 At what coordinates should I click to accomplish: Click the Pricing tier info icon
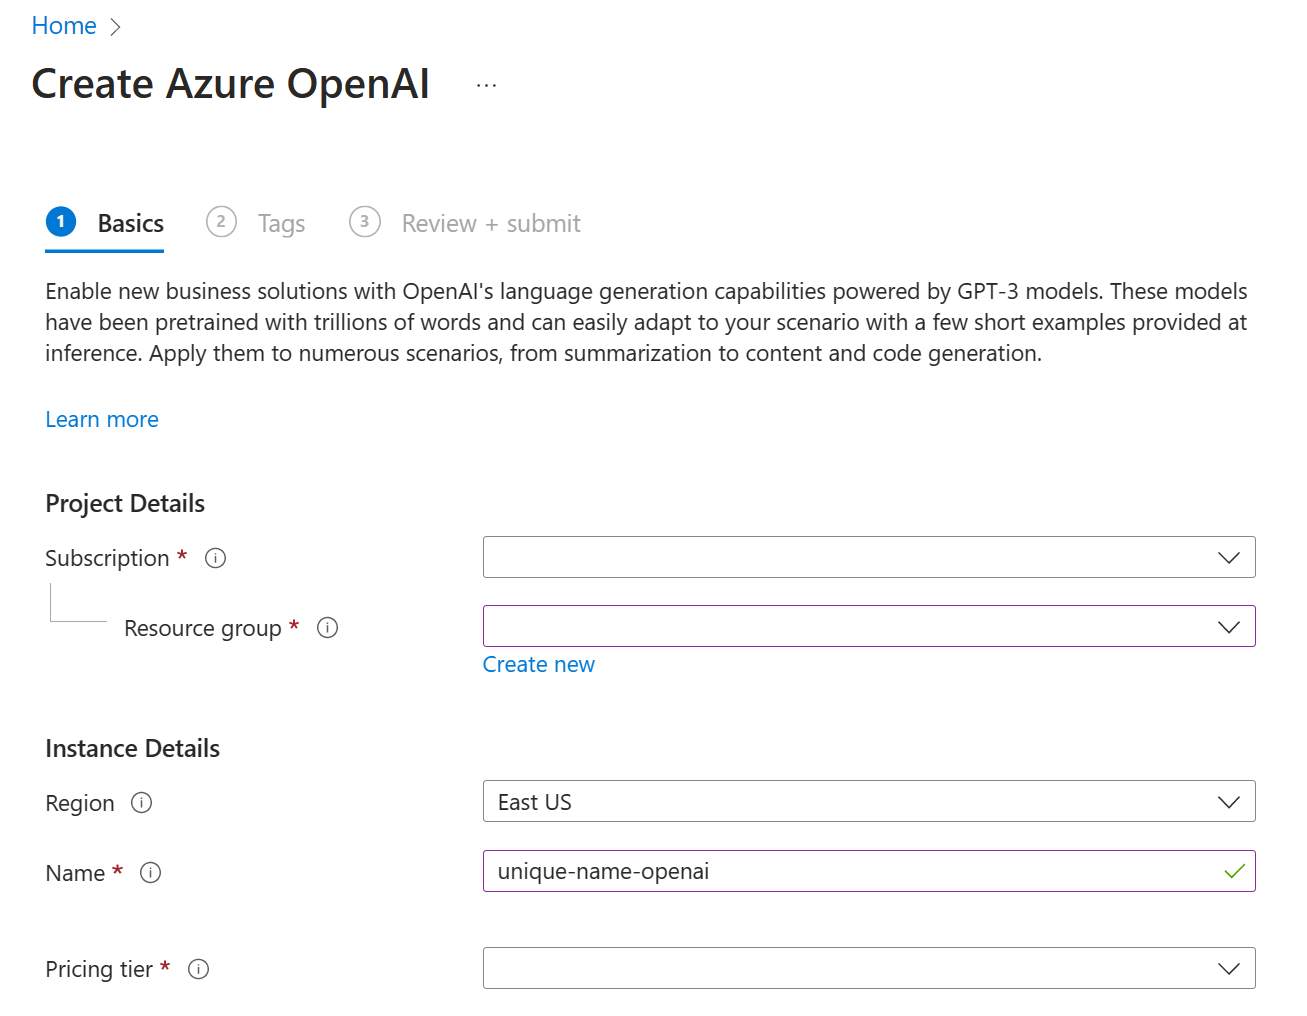tap(199, 969)
